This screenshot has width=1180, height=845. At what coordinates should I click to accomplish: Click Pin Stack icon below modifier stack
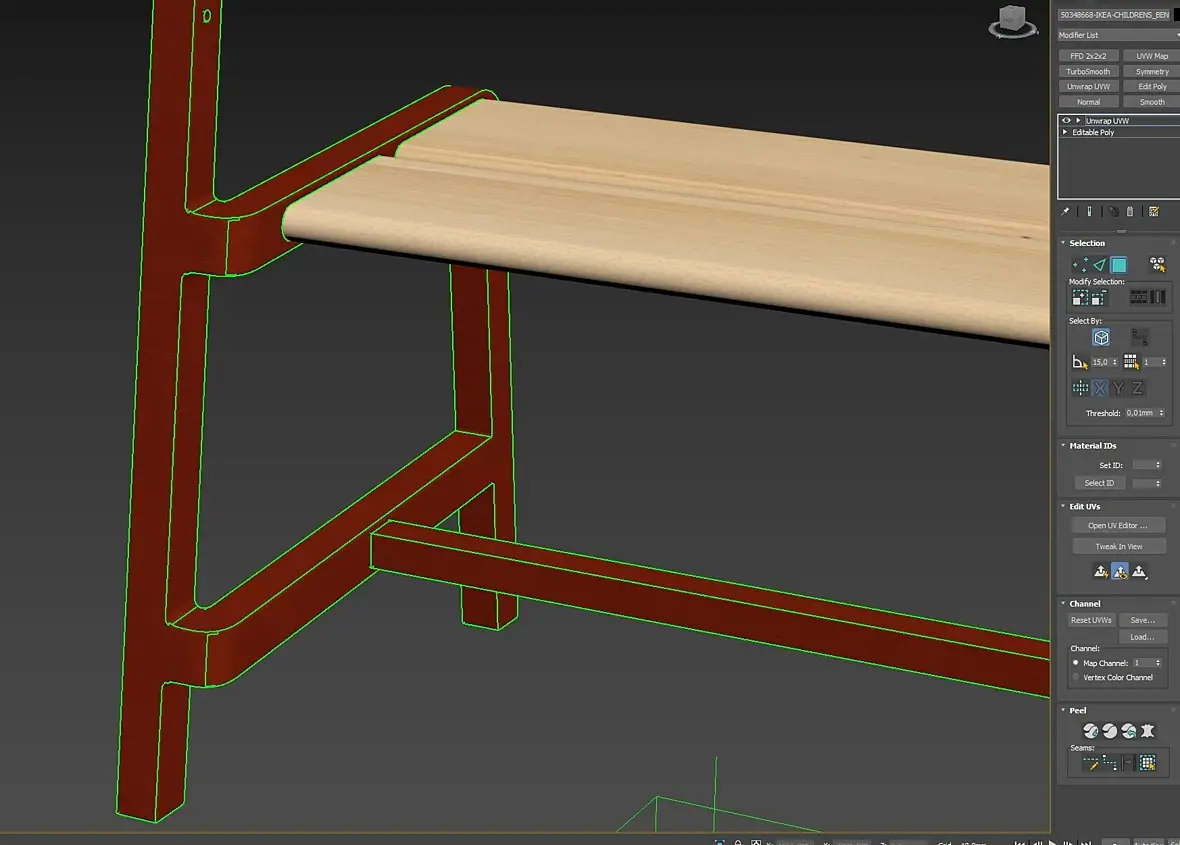pos(1066,211)
